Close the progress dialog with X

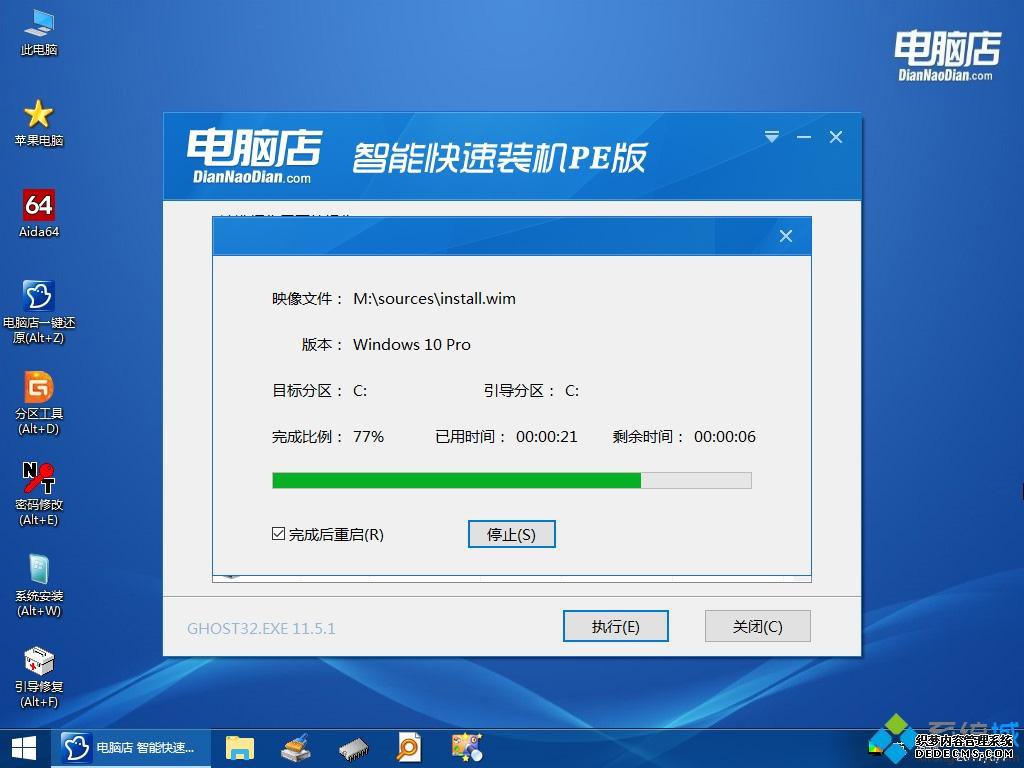(x=786, y=236)
